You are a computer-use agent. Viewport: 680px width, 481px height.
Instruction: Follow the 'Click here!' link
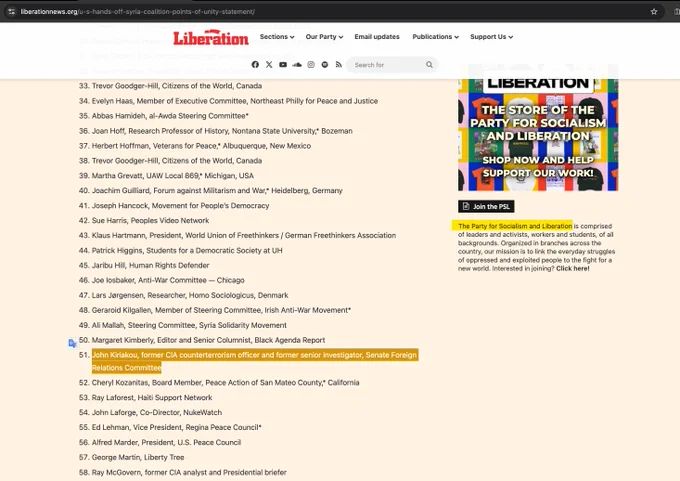572,268
